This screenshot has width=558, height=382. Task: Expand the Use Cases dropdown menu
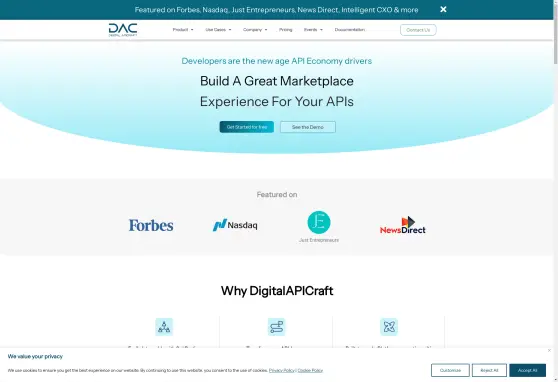218,30
